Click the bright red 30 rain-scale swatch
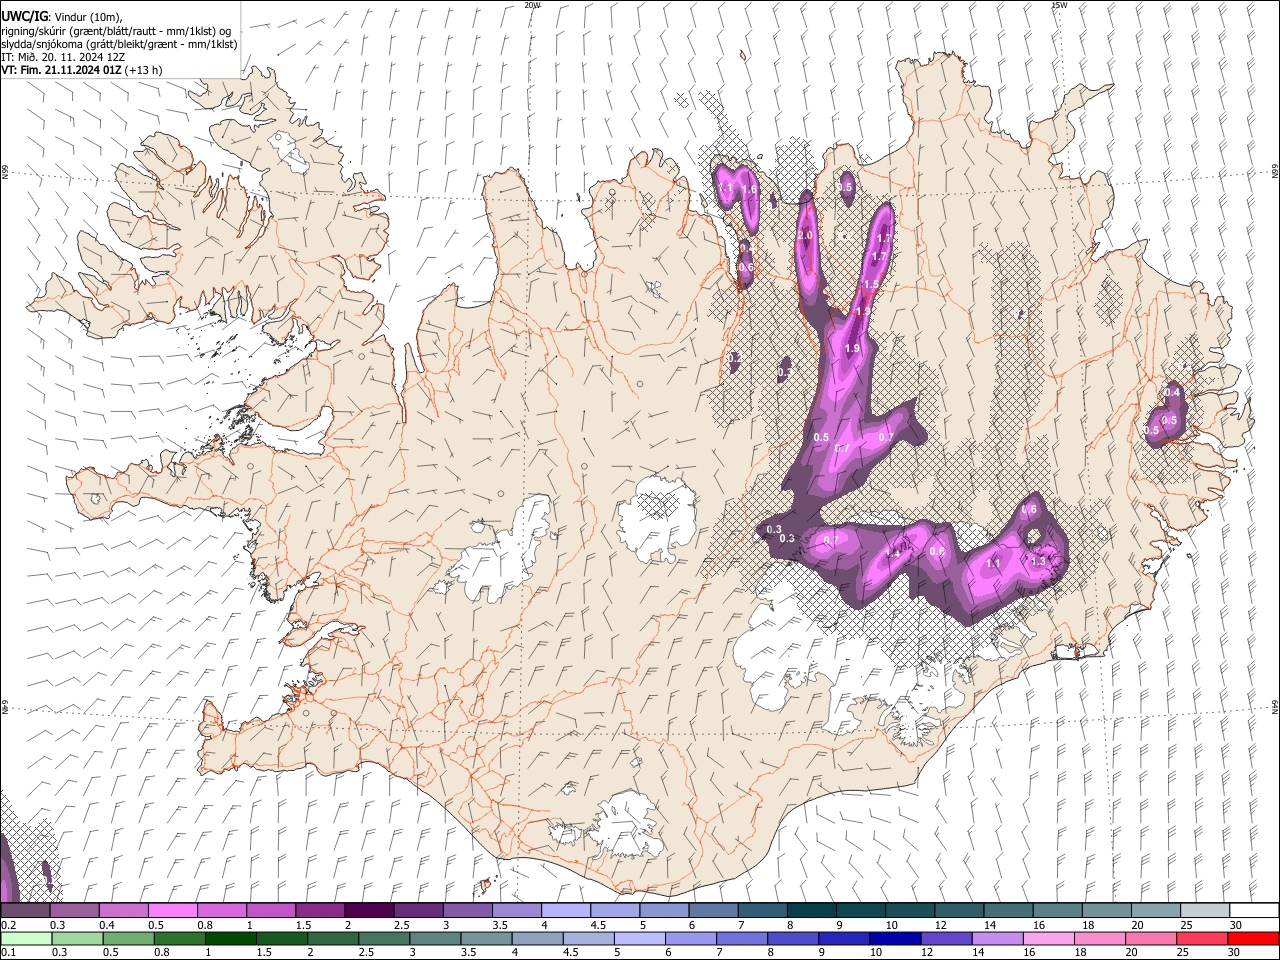 [x=1254, y=939]
